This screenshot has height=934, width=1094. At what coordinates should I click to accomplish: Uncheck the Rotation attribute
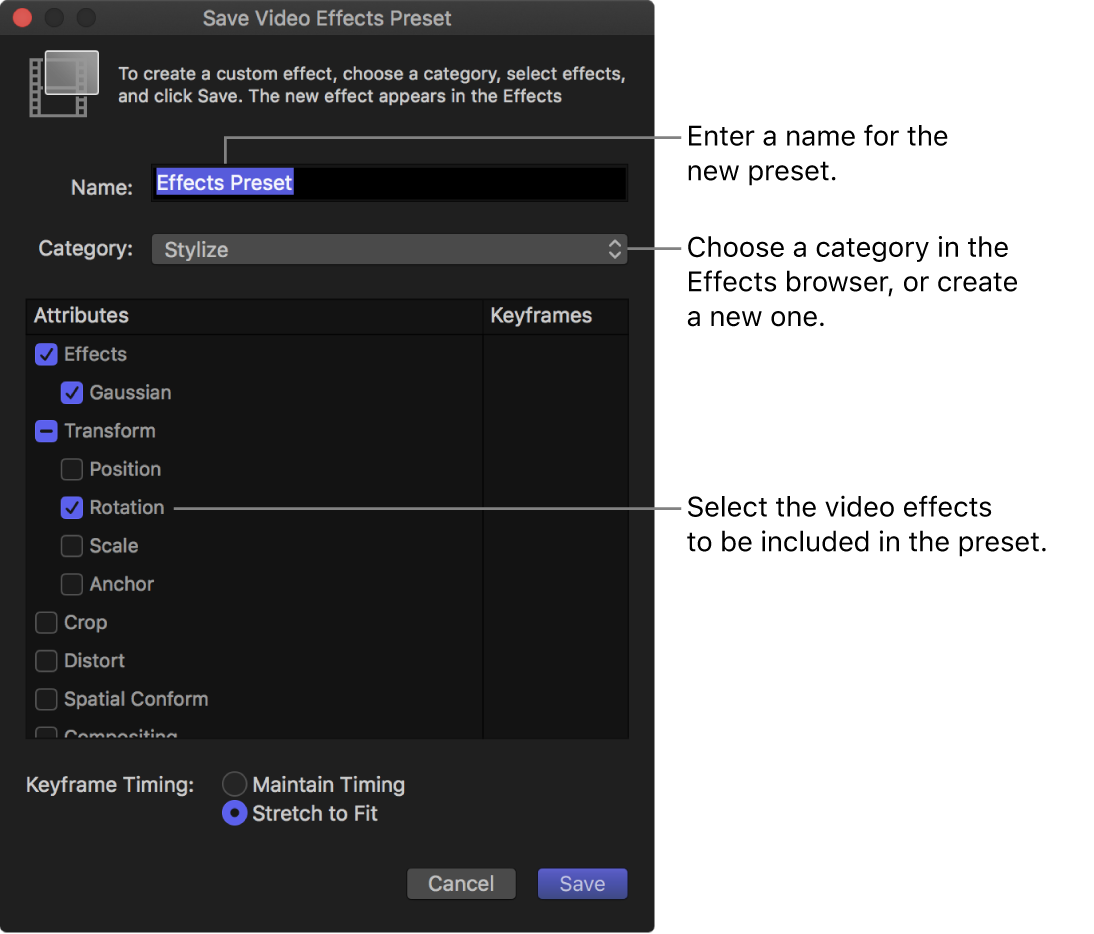[x=72, y=507]
